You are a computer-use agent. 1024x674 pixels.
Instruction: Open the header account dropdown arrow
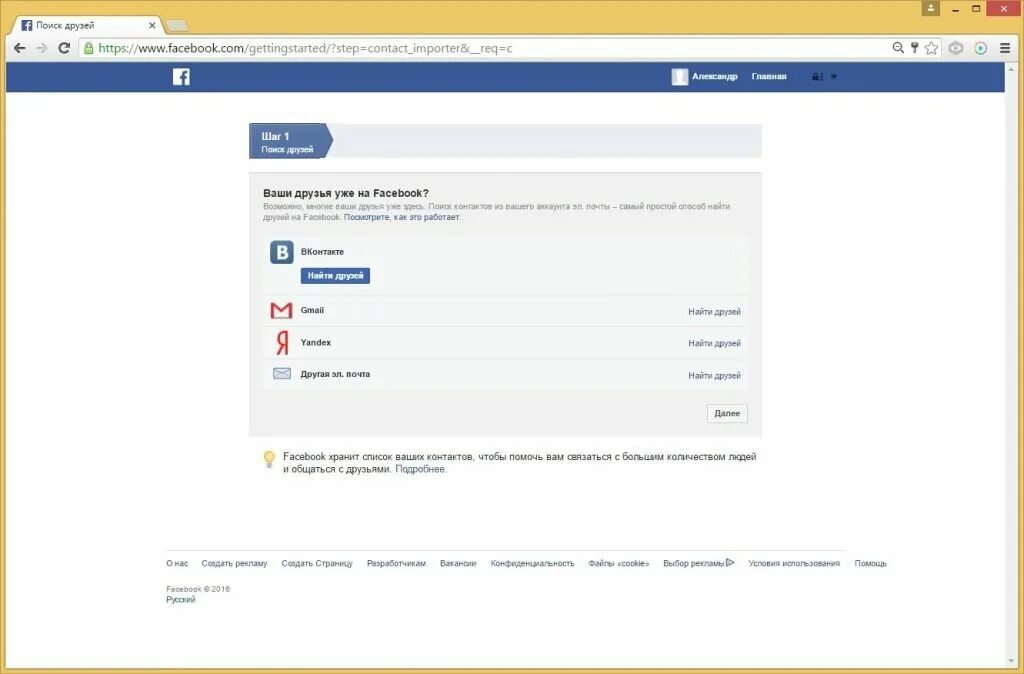tap(833, 76)
